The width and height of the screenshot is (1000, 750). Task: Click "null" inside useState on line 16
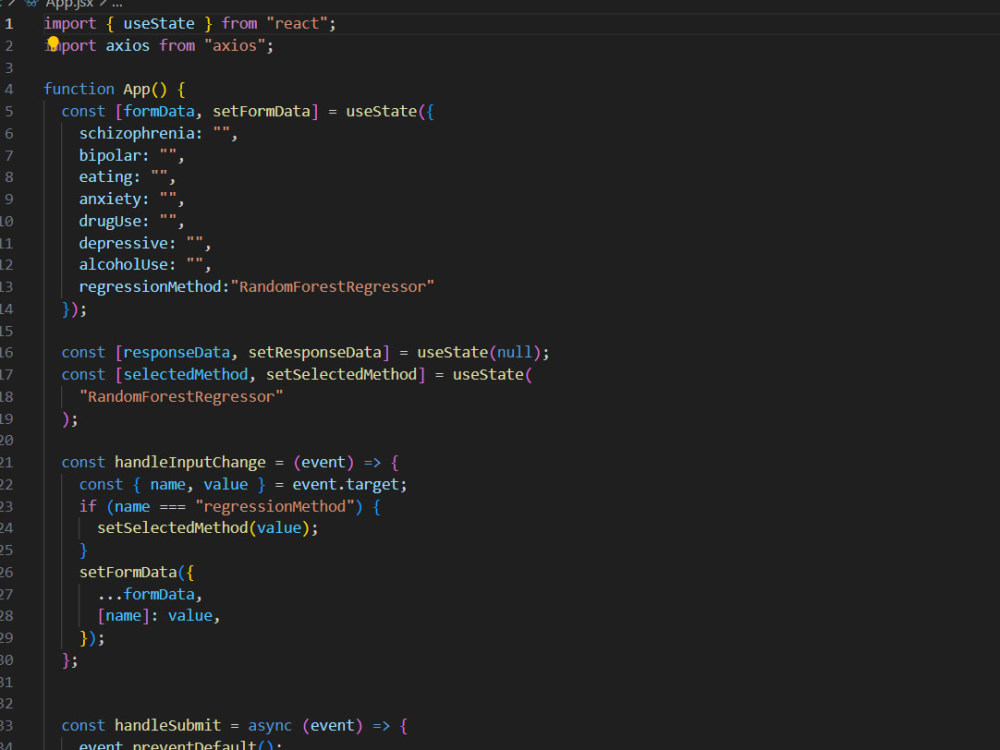point(515,353)
